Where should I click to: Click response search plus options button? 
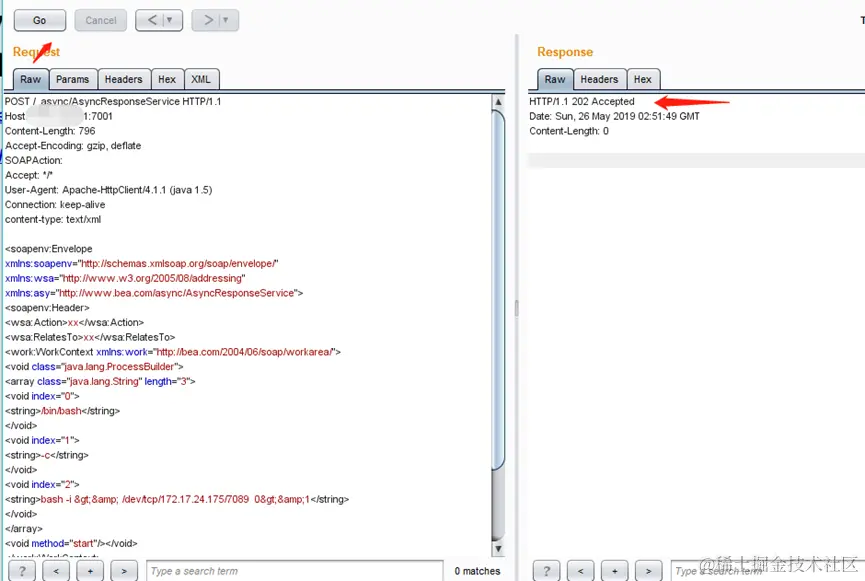(x=615, y=571)
